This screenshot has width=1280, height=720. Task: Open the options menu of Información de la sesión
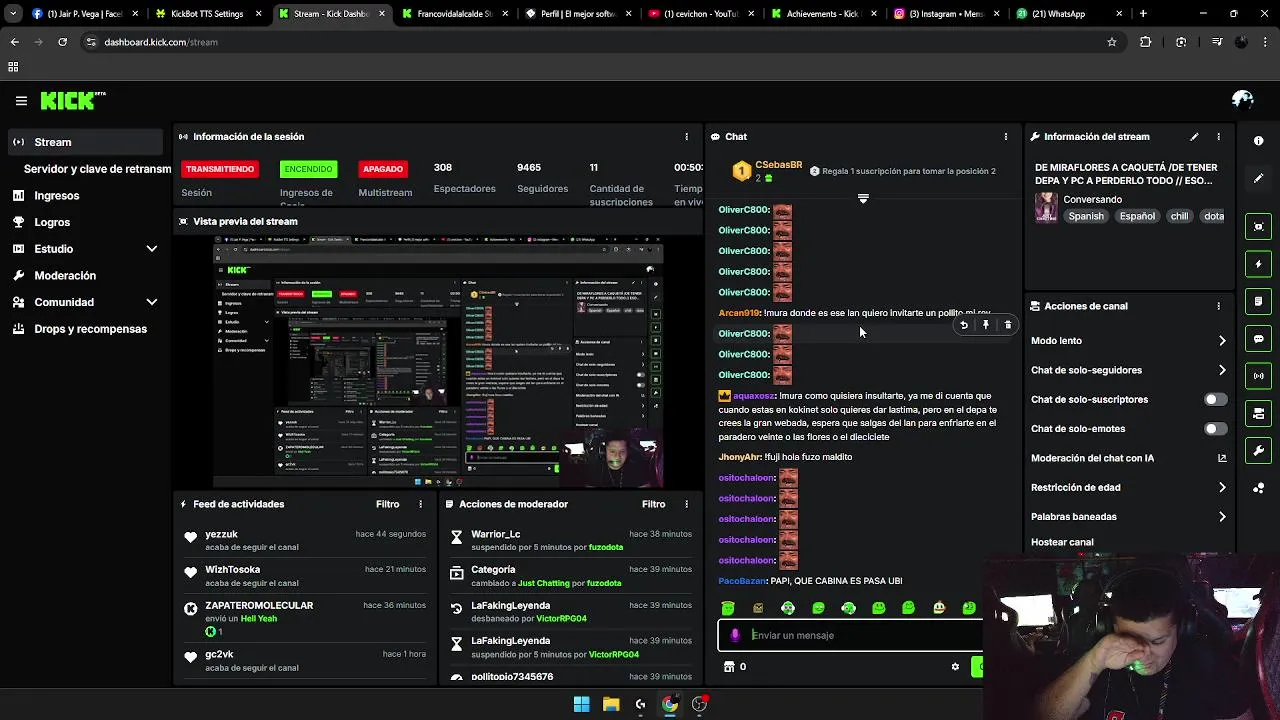[686, 137]
